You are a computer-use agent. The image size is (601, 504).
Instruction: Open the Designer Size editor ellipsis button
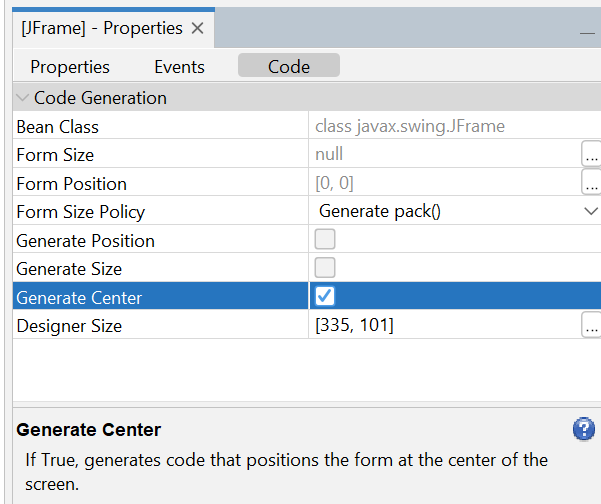[591, 325]
